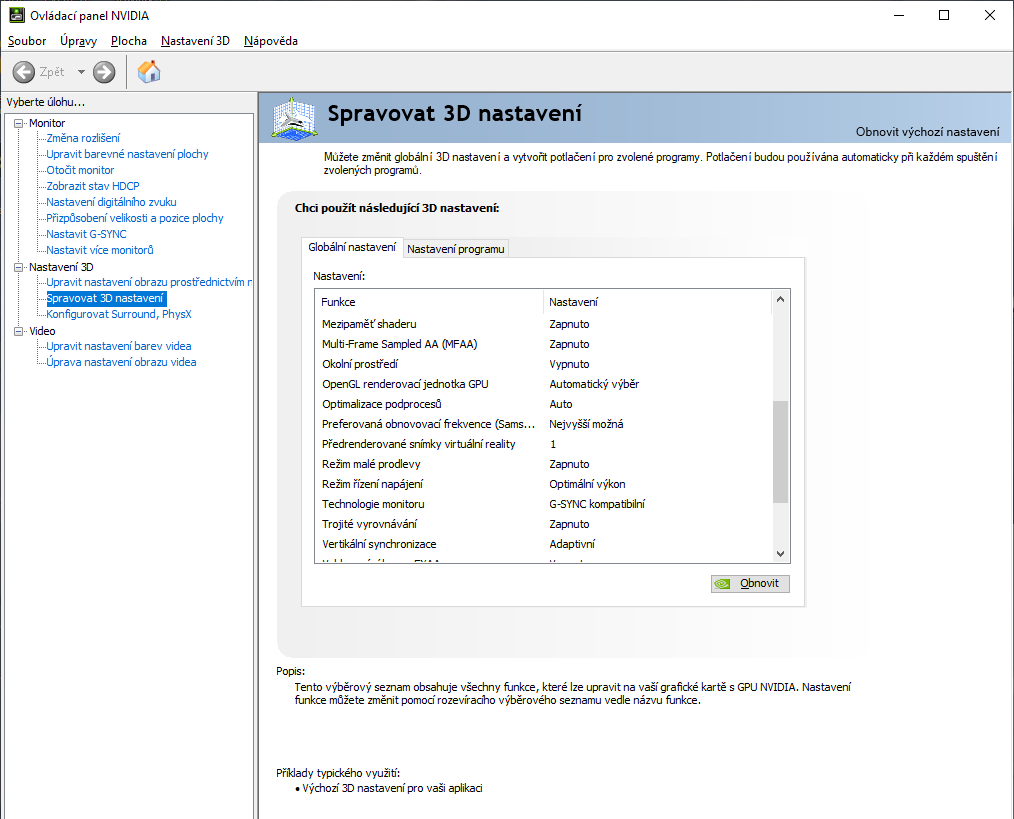Open Upravit nastavení barev videa
The image size is (1014, 819).
click(119, 346)
